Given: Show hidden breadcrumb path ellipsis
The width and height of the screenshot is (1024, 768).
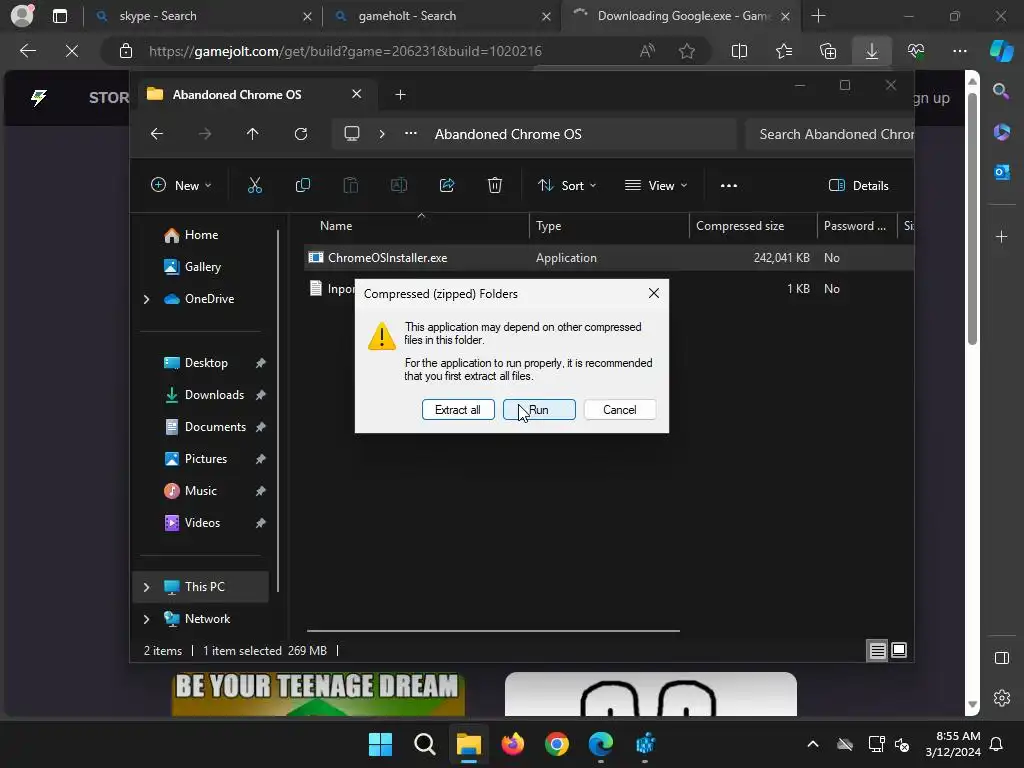Looking at the screenshot, I should click(411, 134).
